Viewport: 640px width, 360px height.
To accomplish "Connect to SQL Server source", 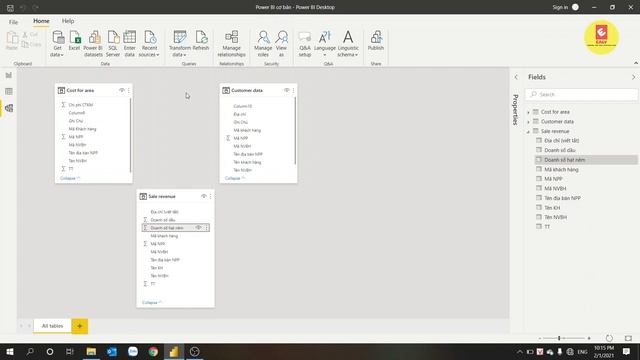I will 113,44.
